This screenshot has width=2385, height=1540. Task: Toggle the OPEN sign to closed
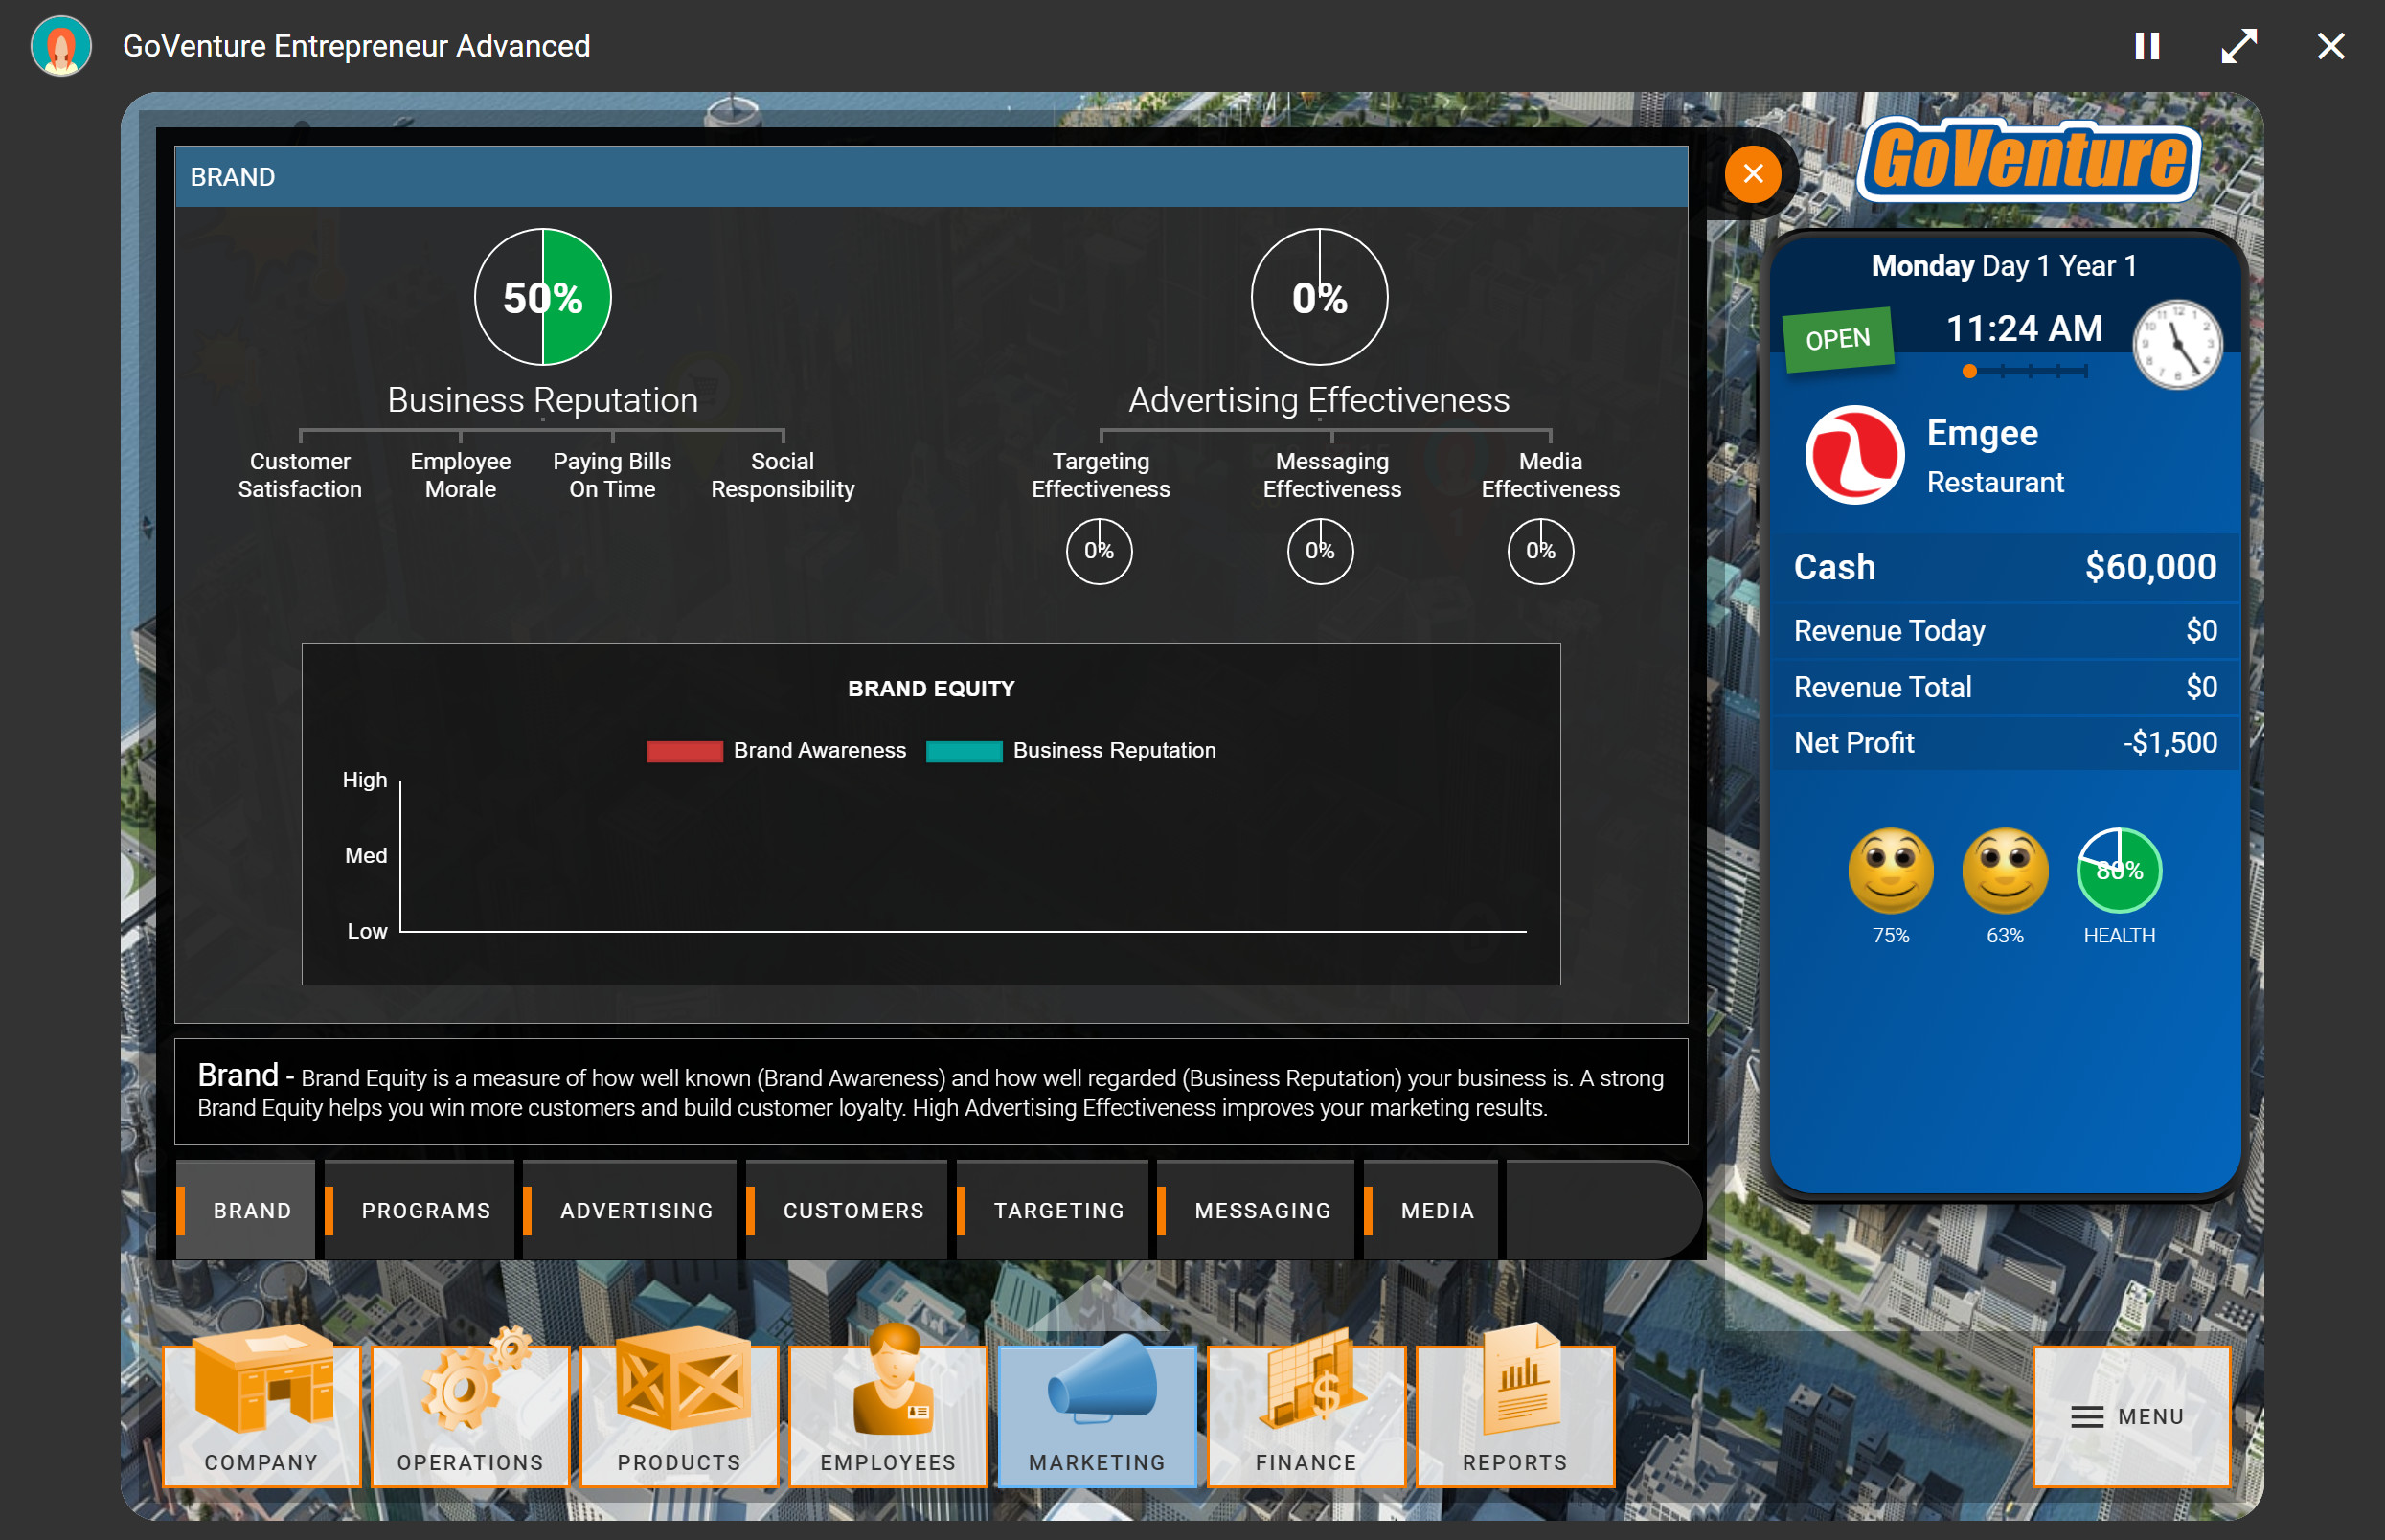click(1837, 337)
